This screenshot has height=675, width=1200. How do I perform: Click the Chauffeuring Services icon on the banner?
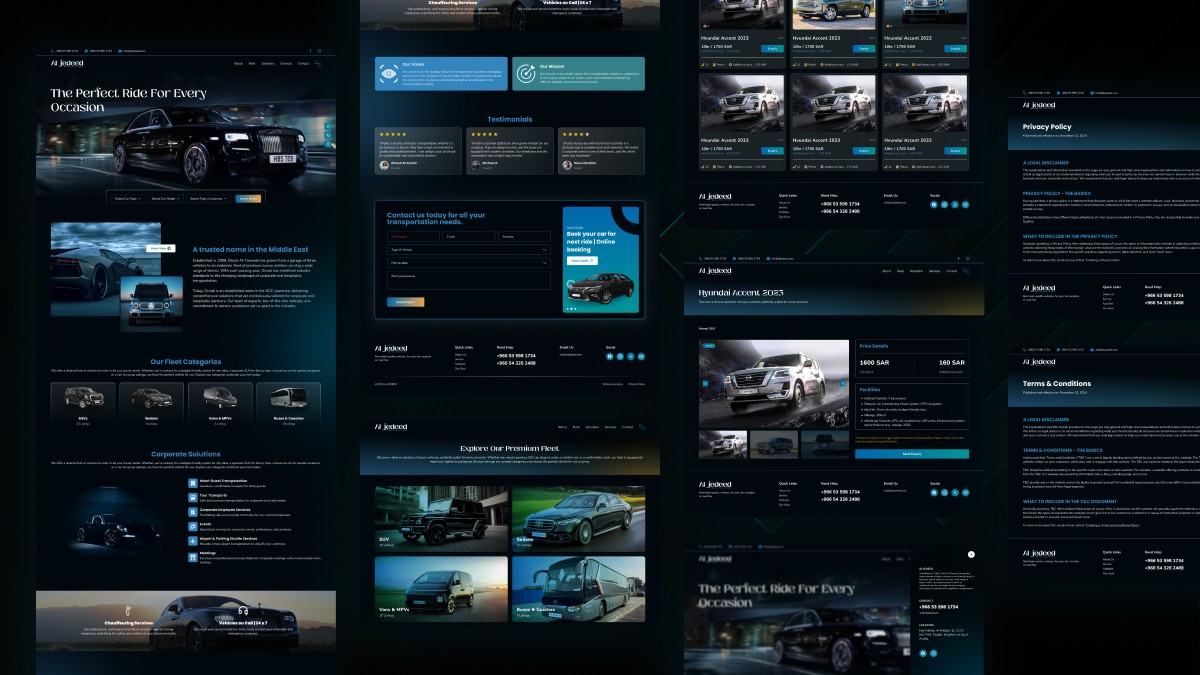point(128,610)
